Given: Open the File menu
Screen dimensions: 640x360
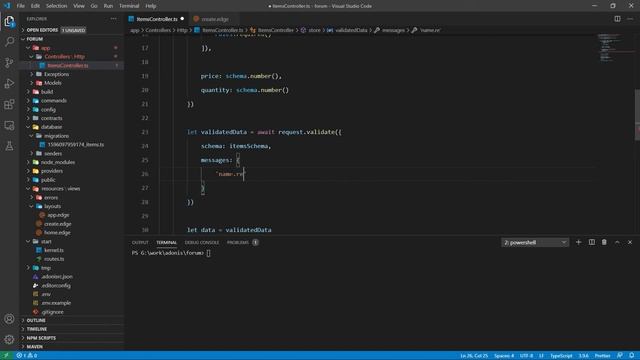Looking at the screenshot, I should (20, 6).
